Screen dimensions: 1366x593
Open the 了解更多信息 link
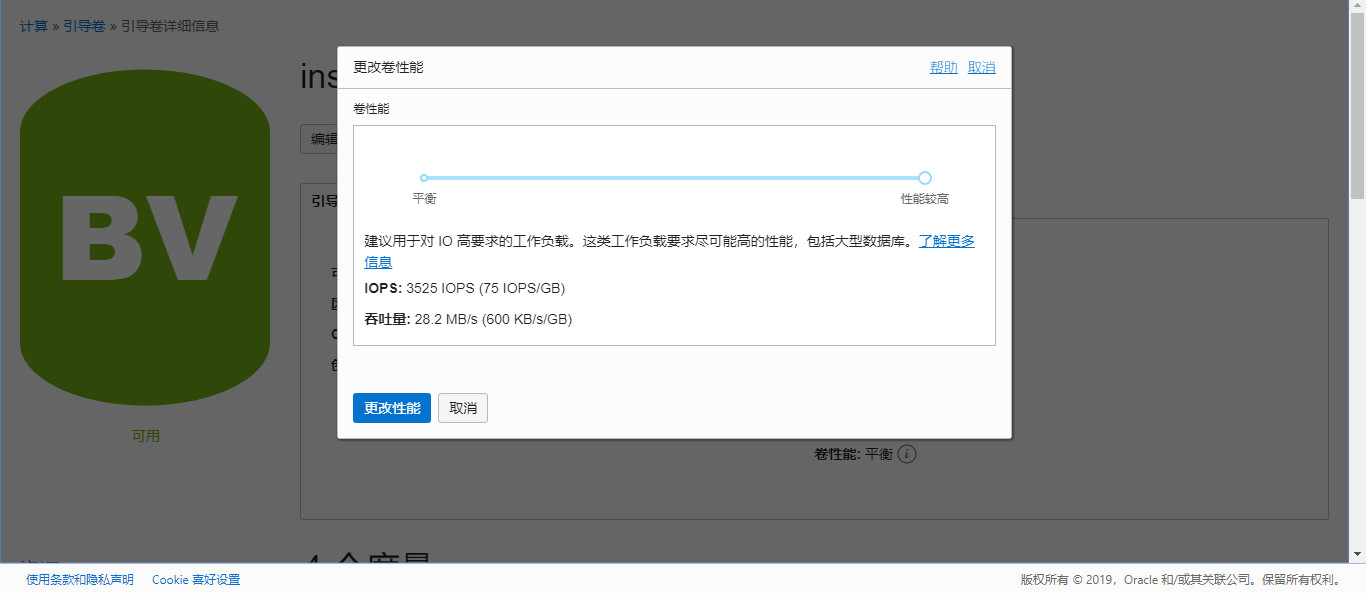(946, 242)
